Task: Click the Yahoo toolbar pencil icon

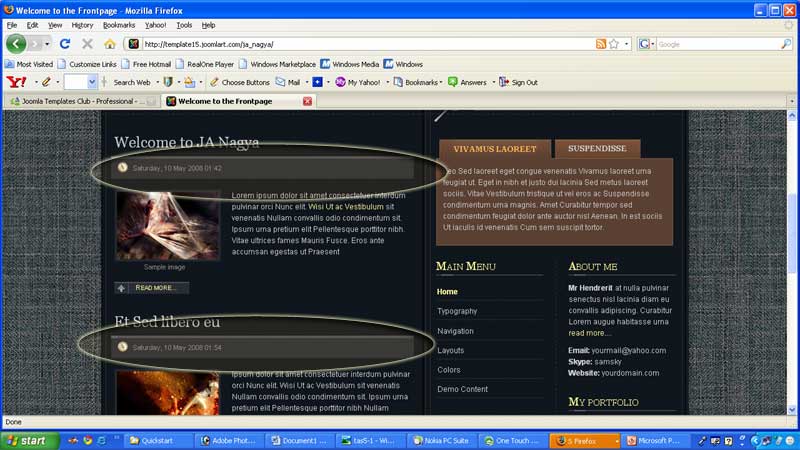Action: (46, 82)
